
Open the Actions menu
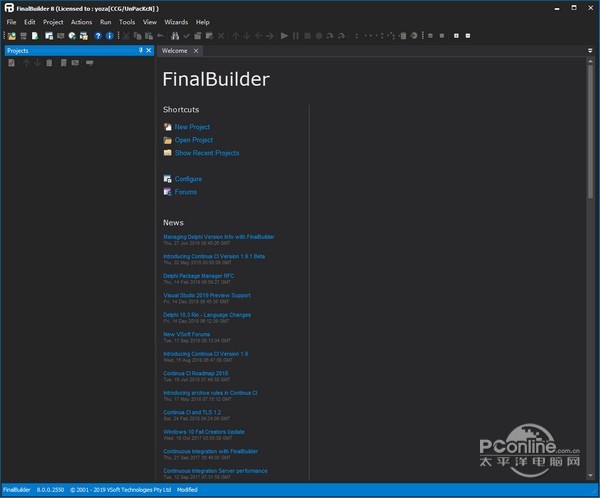81,21
